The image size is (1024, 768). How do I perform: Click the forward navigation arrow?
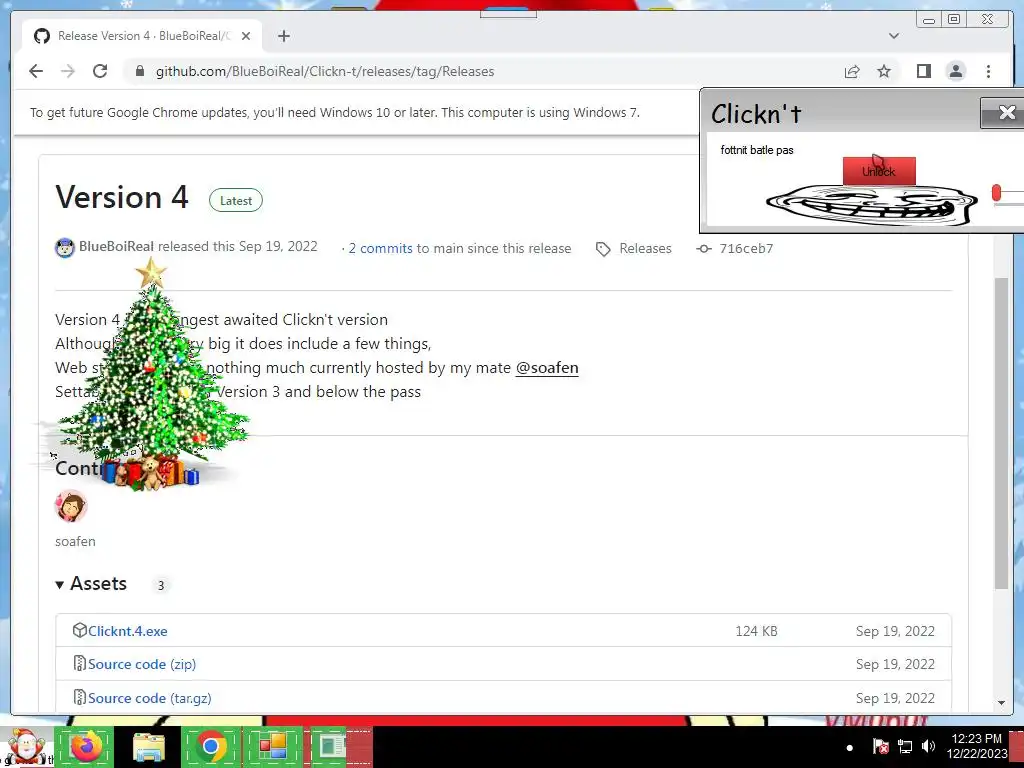pyautogui.click(x=68, y=71)
